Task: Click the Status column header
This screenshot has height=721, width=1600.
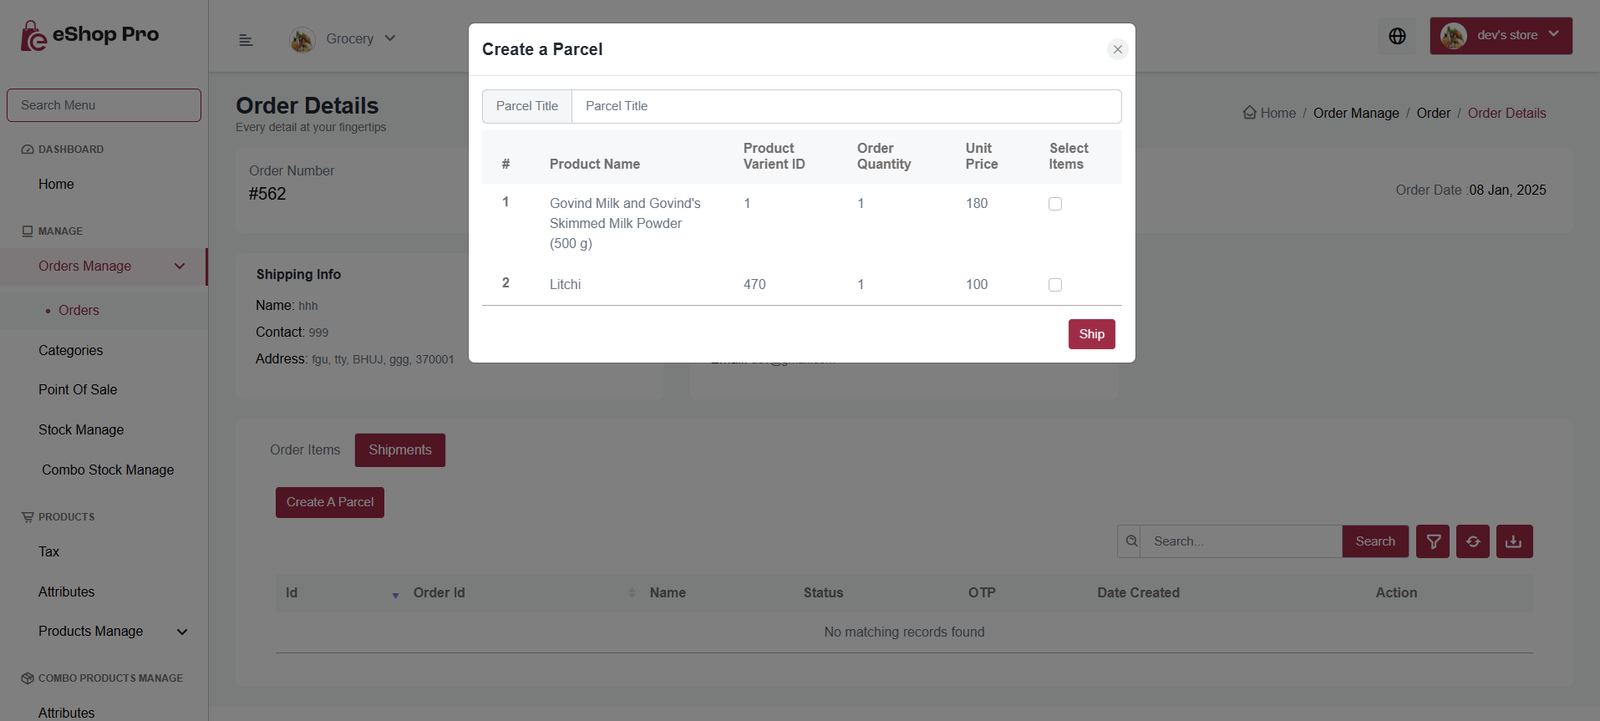Action: [823, 593]
